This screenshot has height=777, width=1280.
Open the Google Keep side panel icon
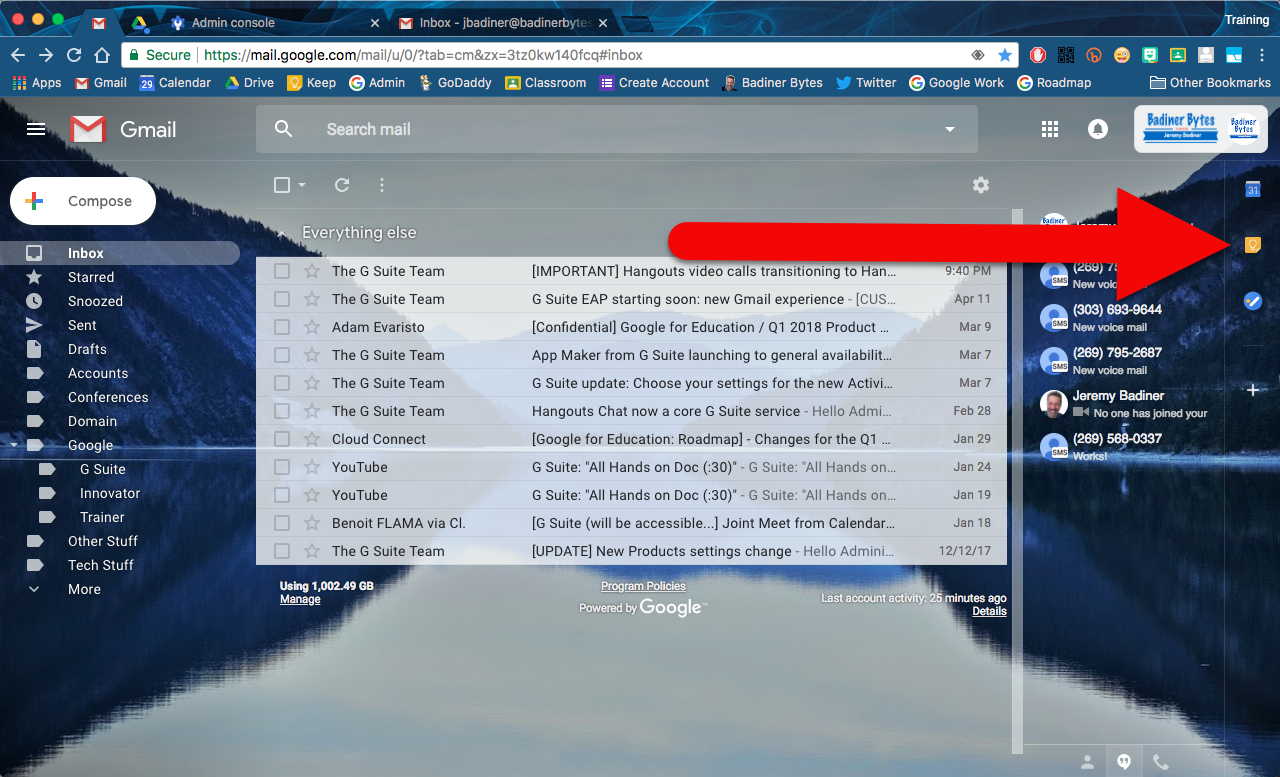click(1252, 245)
